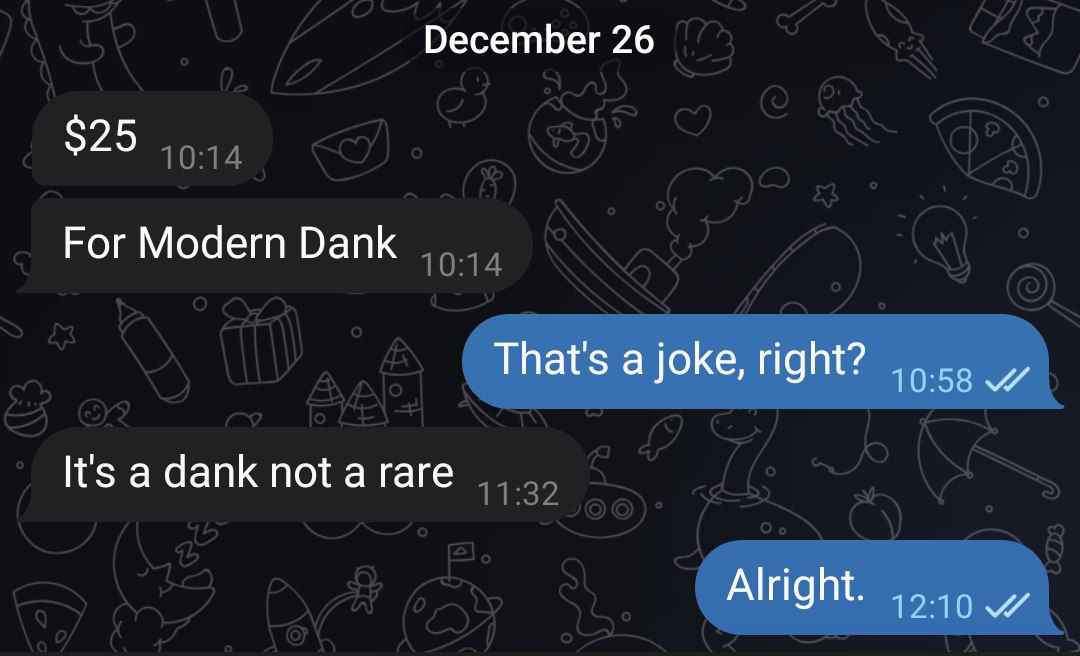The width and height of the screenshot is (1080, 656).
Task: Click the read double-check next to 10:58
Action: (x=1007, y=379)
